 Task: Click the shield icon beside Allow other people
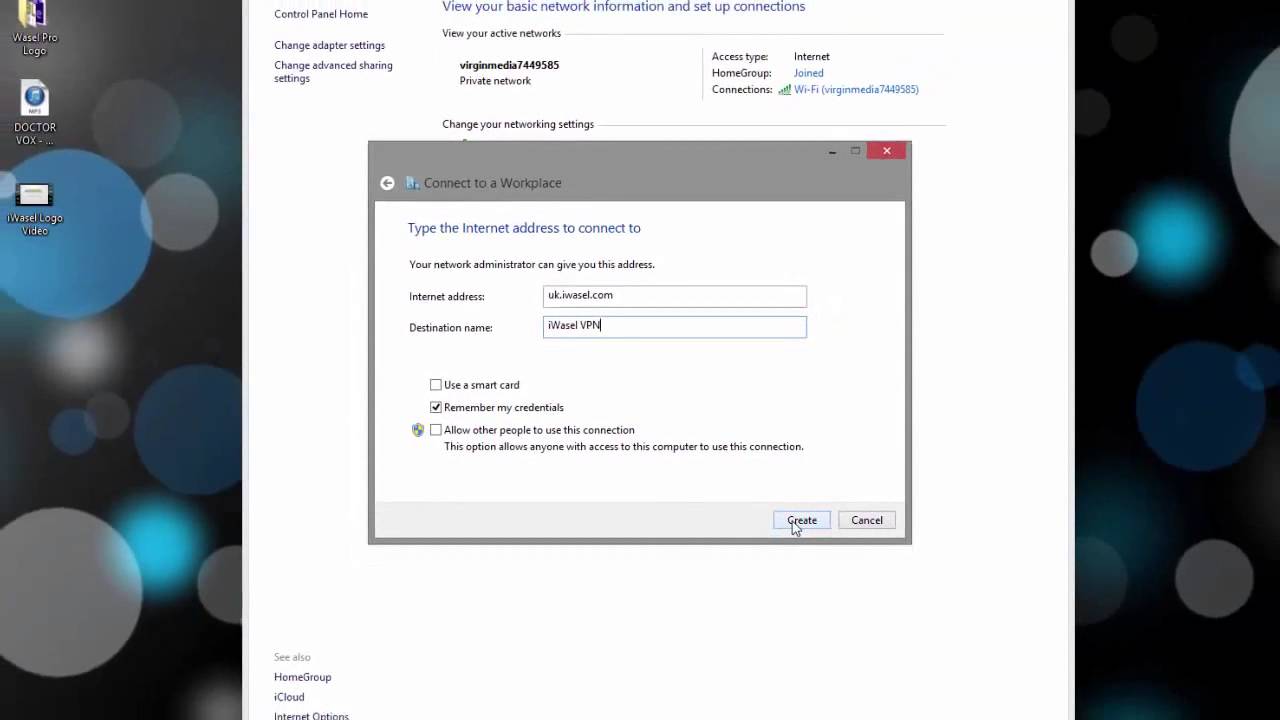coord(418,430)
